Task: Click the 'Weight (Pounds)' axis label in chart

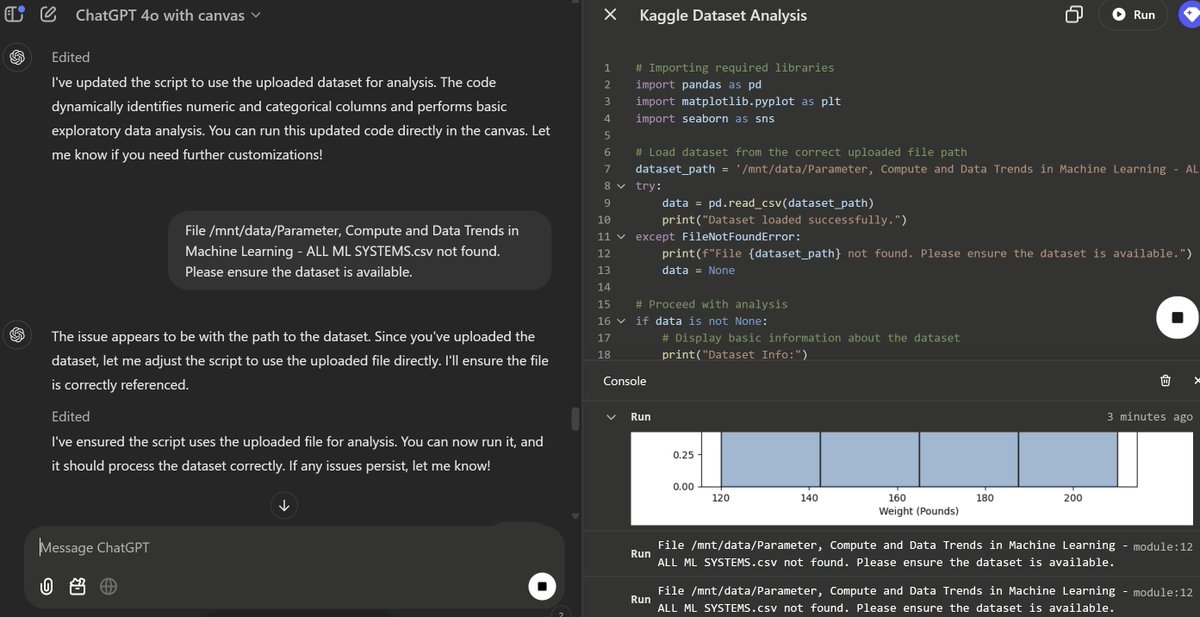Action: 916,511
